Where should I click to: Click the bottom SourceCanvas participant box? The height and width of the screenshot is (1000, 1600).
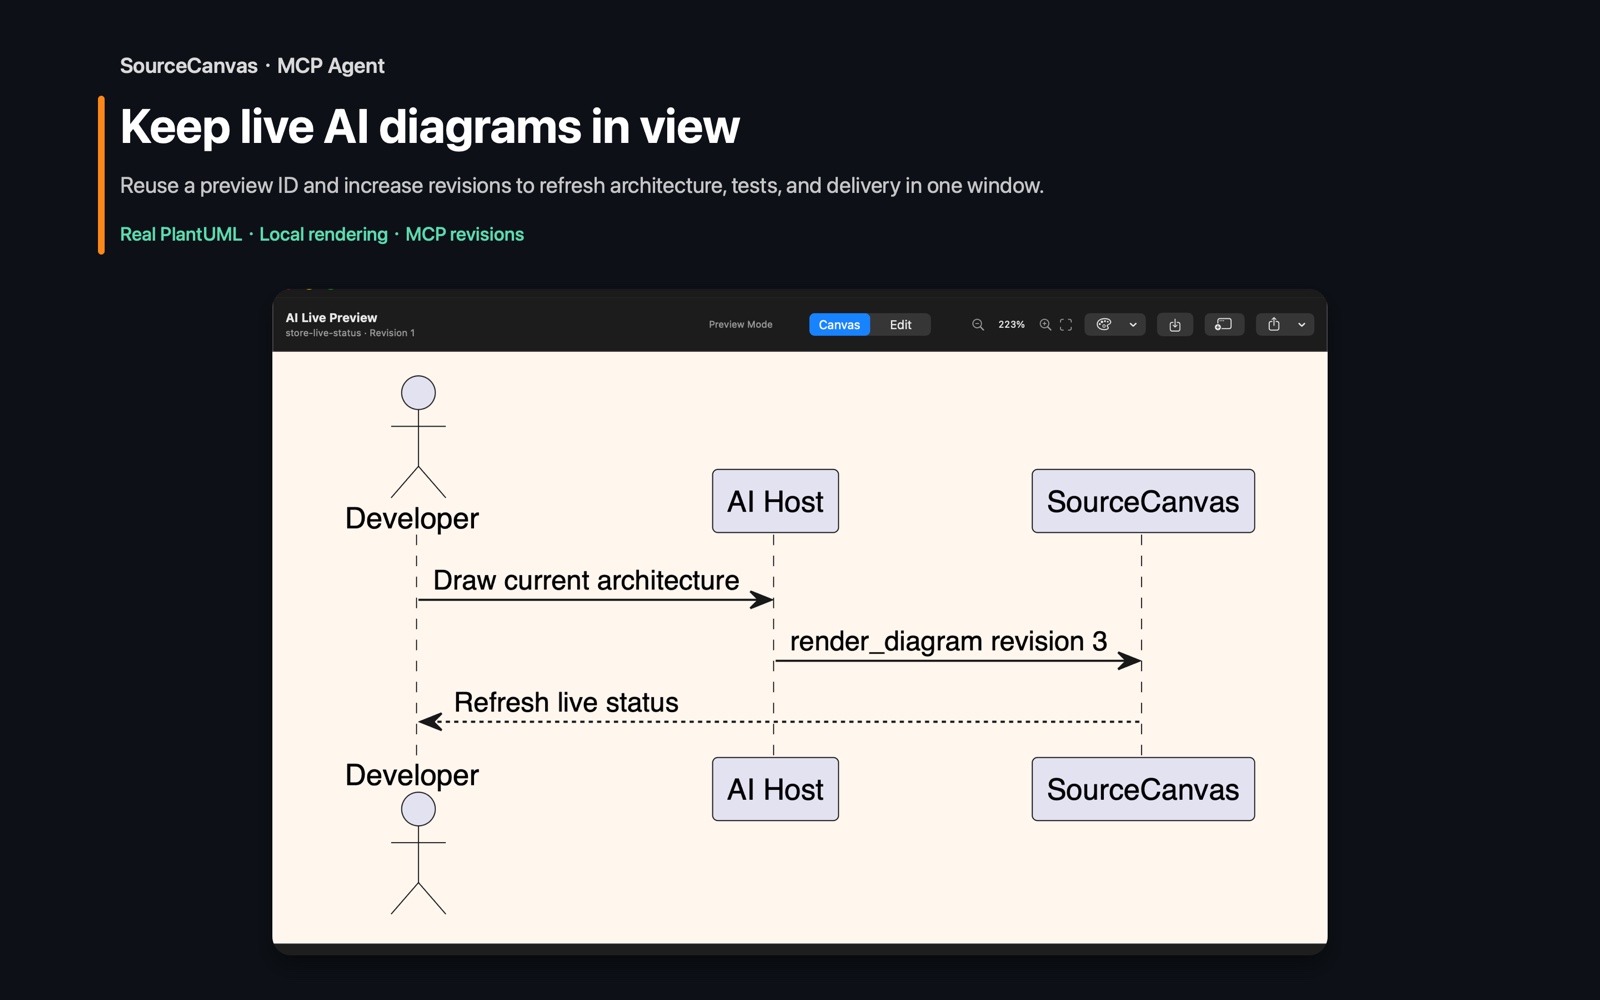1143,789
